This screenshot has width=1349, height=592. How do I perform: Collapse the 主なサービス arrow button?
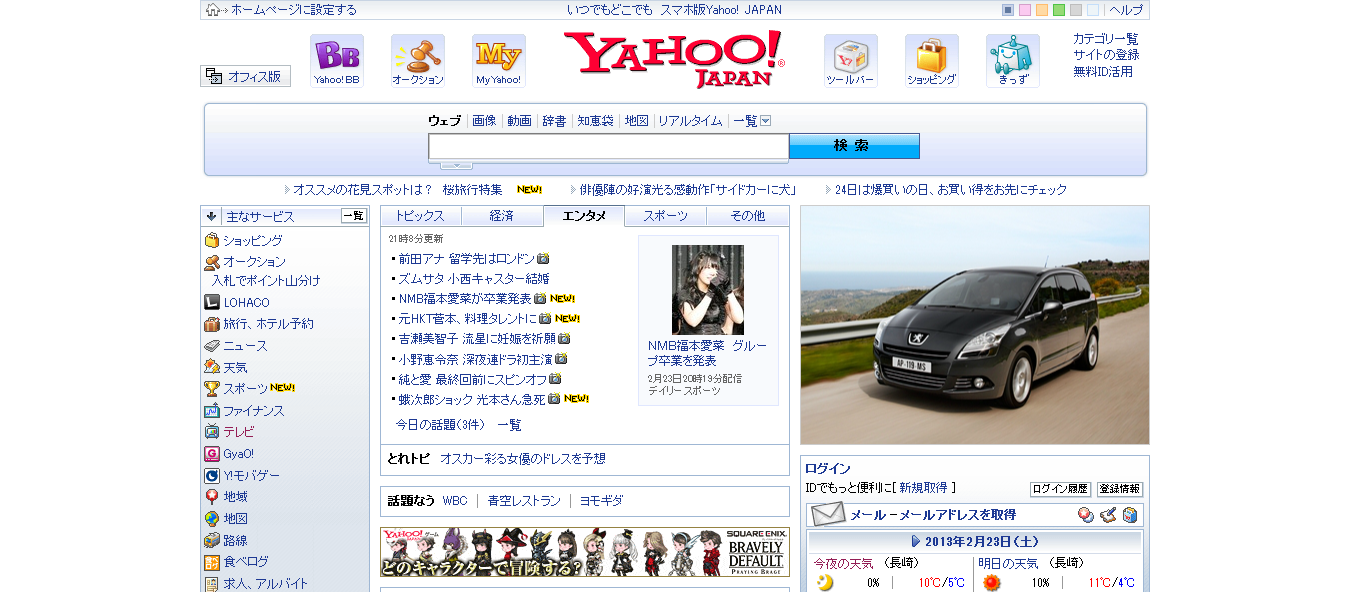211,216
